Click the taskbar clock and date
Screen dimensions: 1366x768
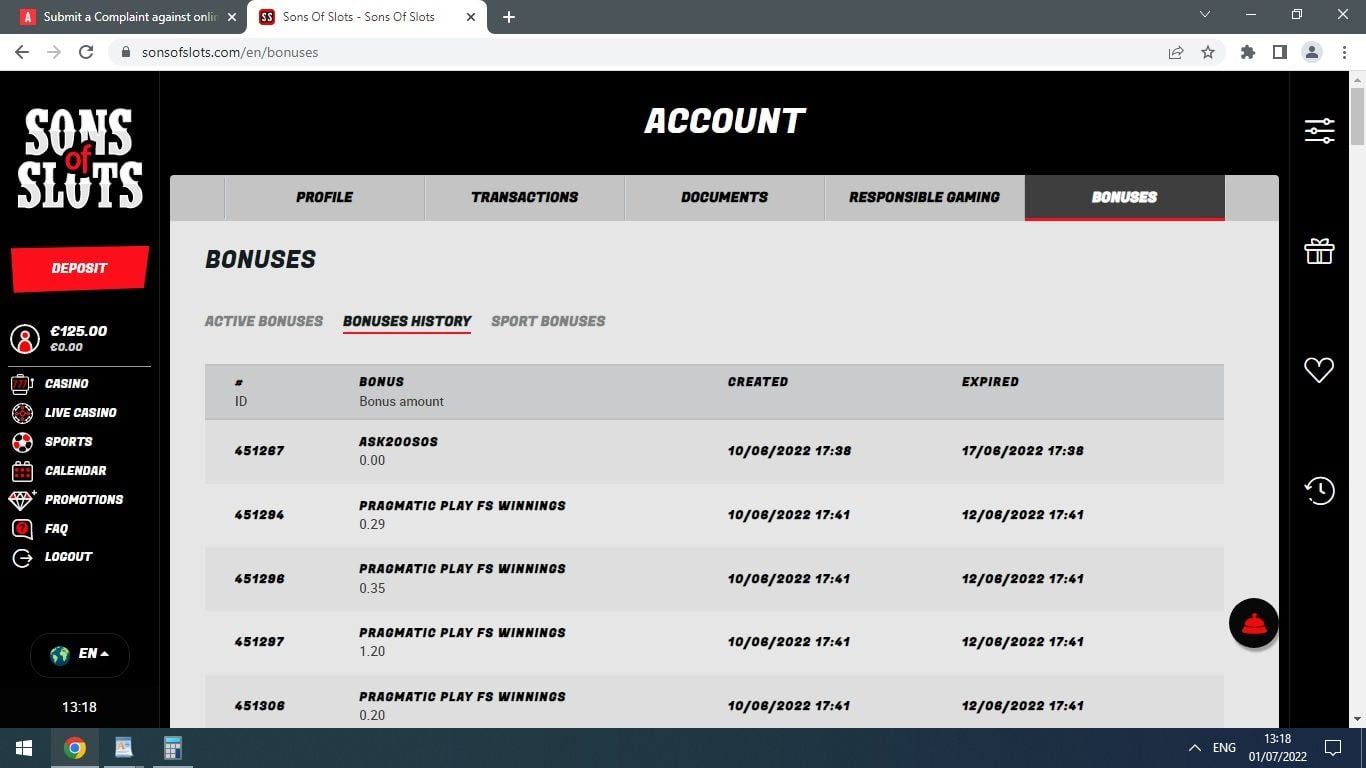tap(1277, 748)
